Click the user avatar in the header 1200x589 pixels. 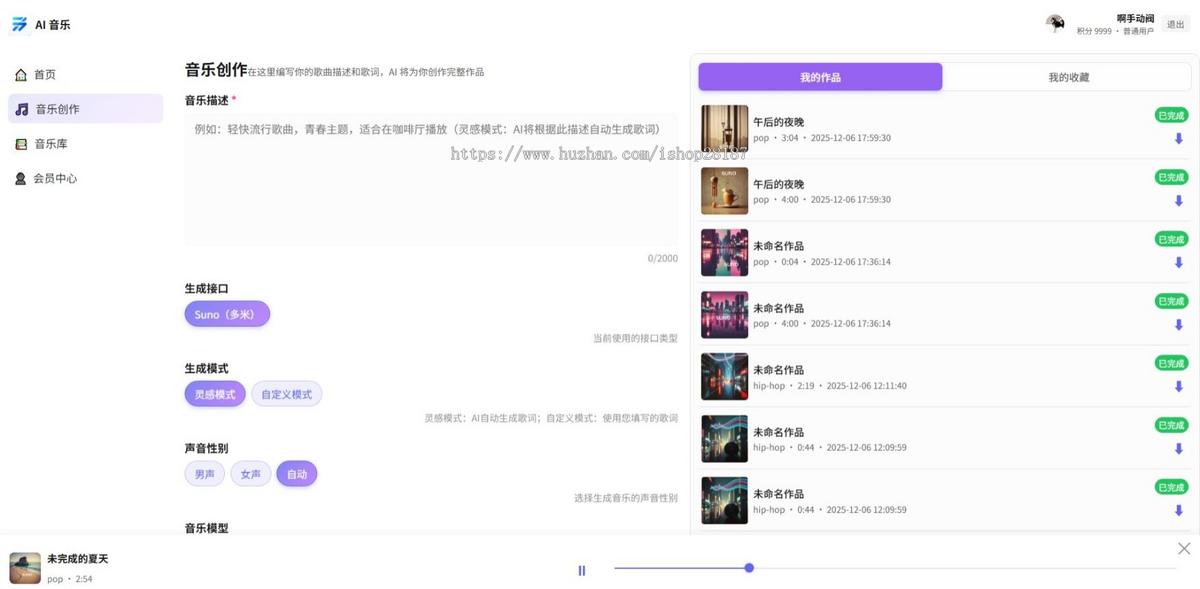click(1055, 23)
